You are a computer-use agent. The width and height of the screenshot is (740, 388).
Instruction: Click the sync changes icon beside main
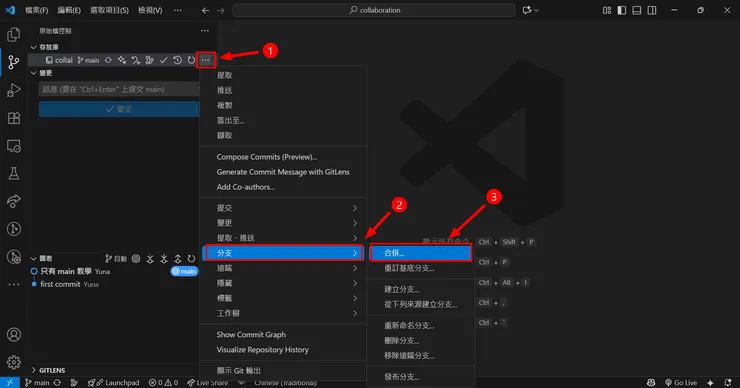[x=108, y=60]
